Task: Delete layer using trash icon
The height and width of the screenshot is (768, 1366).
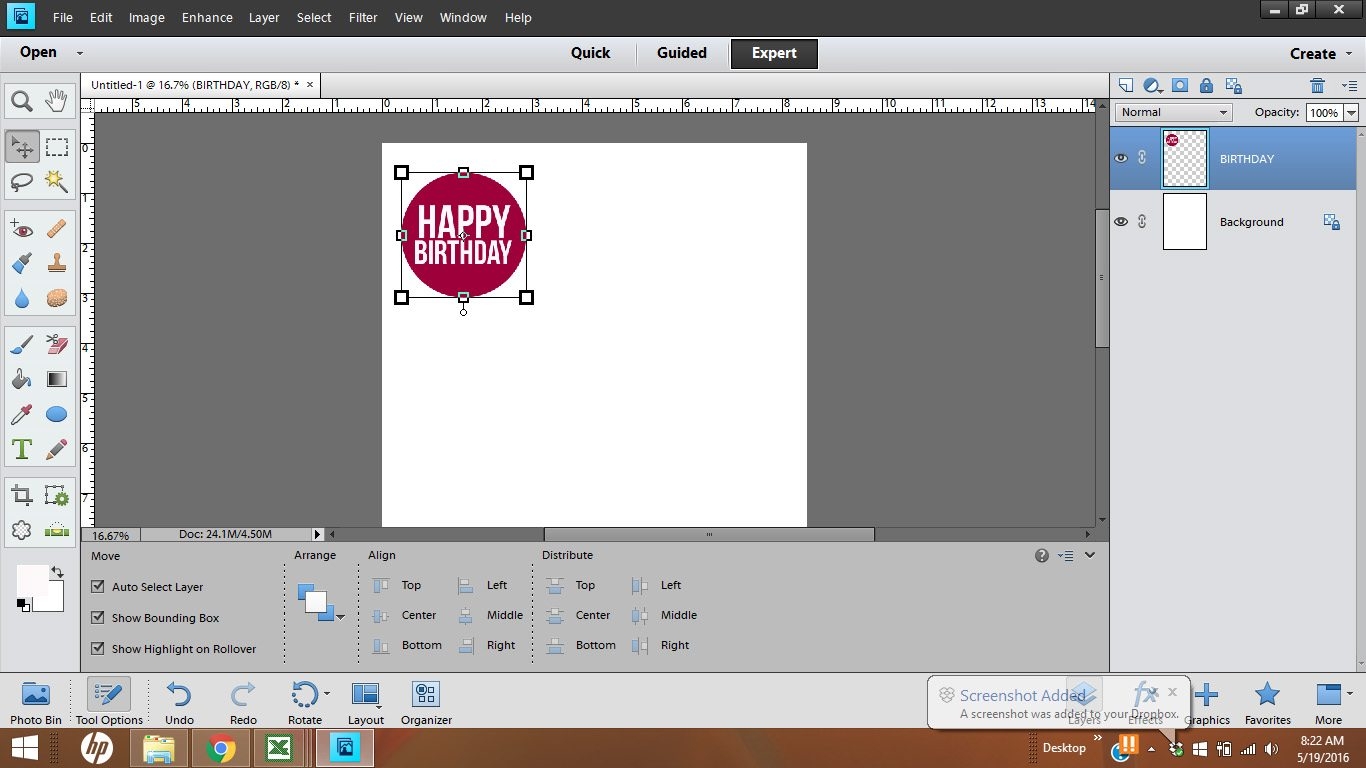Action: pyautogui.click(x=1317, y=86)
